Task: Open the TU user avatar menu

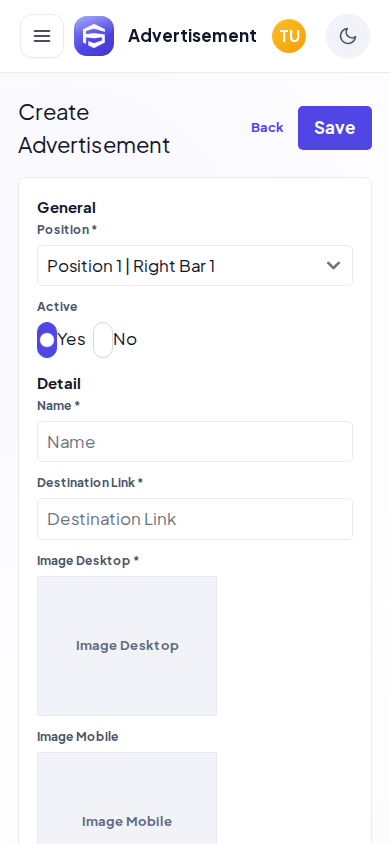Action: (289, 36)
